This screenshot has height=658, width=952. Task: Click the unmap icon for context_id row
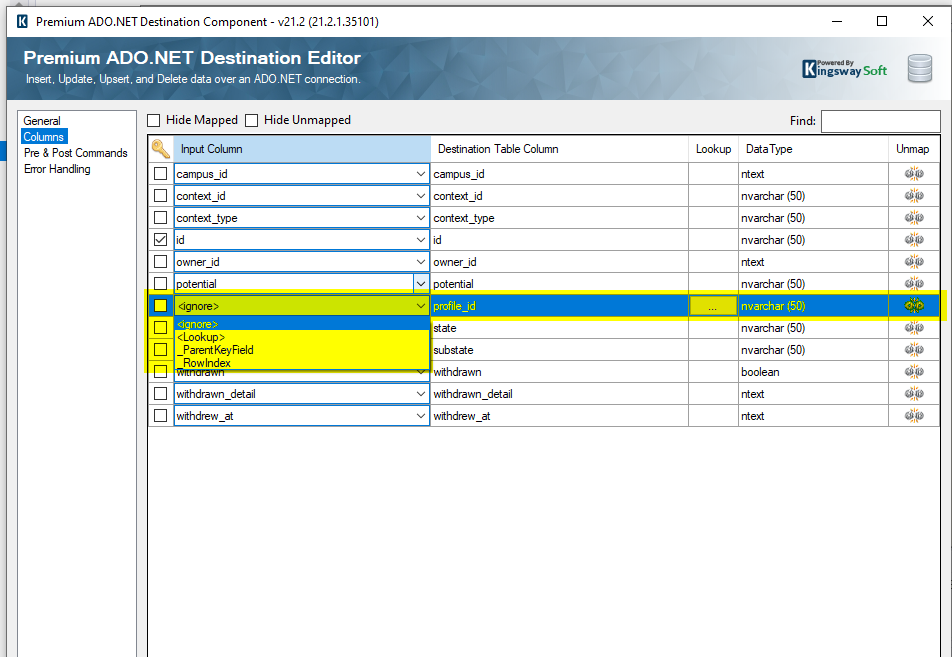point(914,195)
